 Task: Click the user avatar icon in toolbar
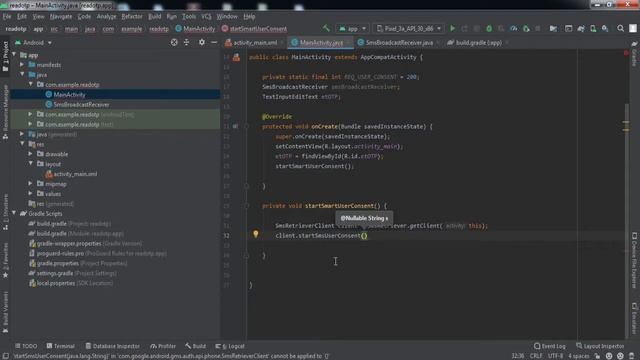pyautogui.click(x=633, y=29)
